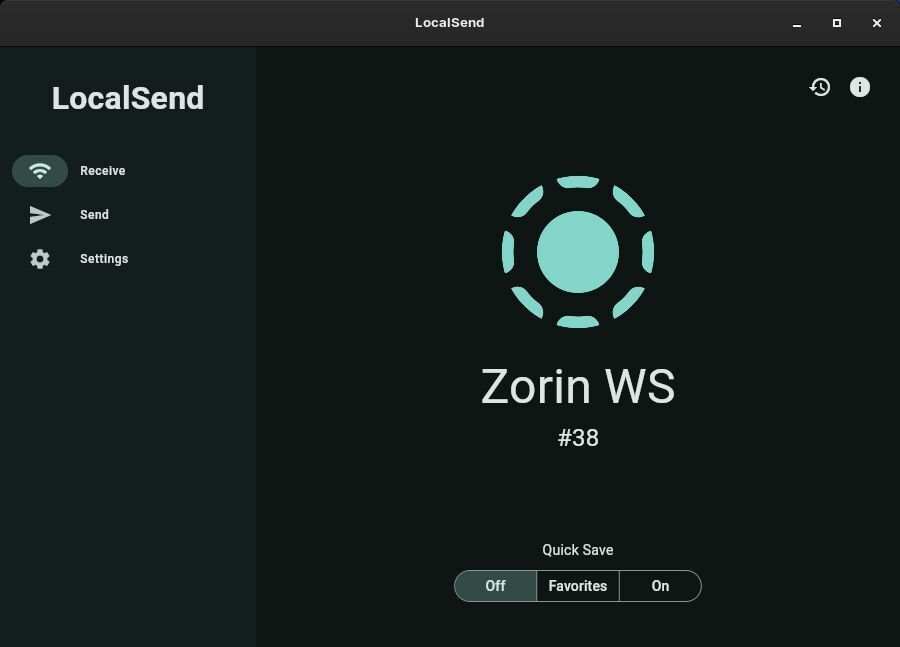Show device info icon
This screenshot has height=647, width=900.
(859, 87)
